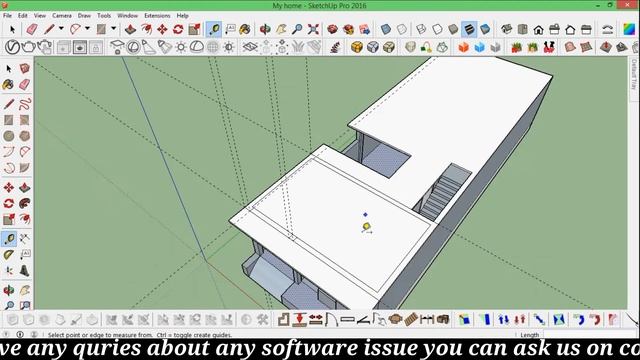Start V-Ray render with teapot icon

click(28, 47)
